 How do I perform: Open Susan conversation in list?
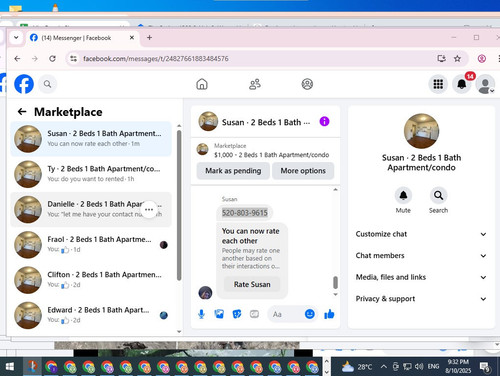(91, 139)
